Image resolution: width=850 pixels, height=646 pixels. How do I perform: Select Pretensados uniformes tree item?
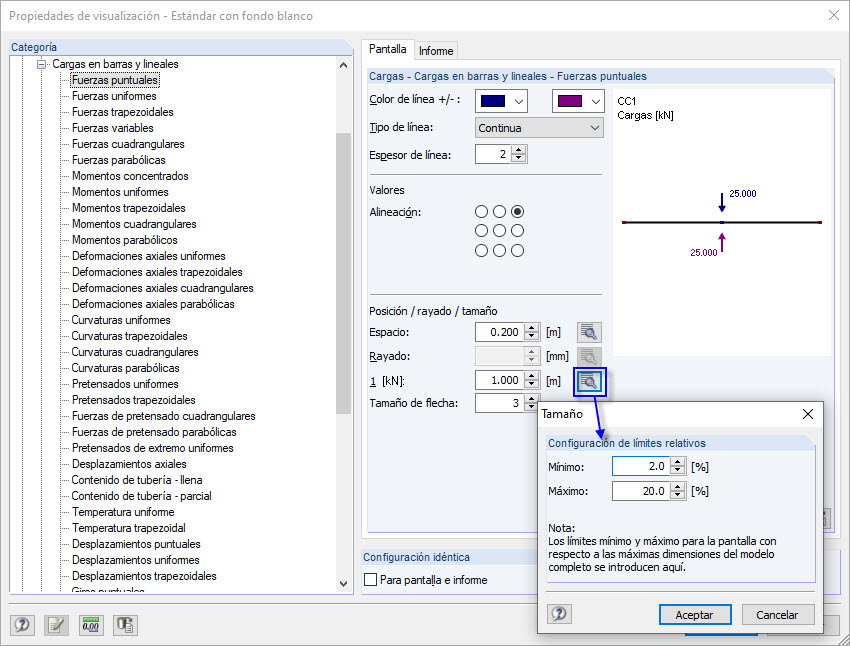[x=125, y=384]
